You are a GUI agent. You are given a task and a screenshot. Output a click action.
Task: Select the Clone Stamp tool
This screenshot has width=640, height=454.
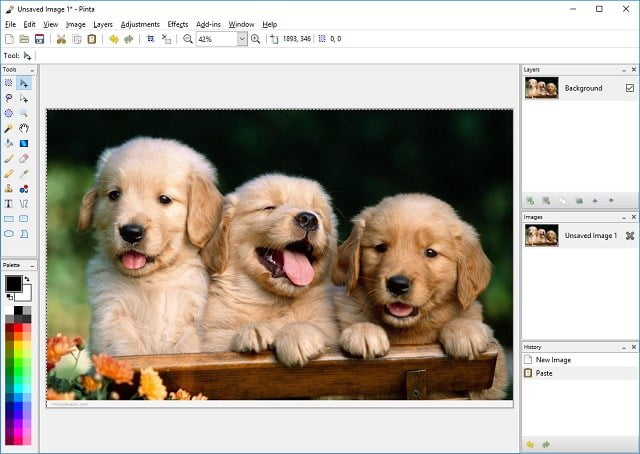pyautogui.click(x=9, y=189)
